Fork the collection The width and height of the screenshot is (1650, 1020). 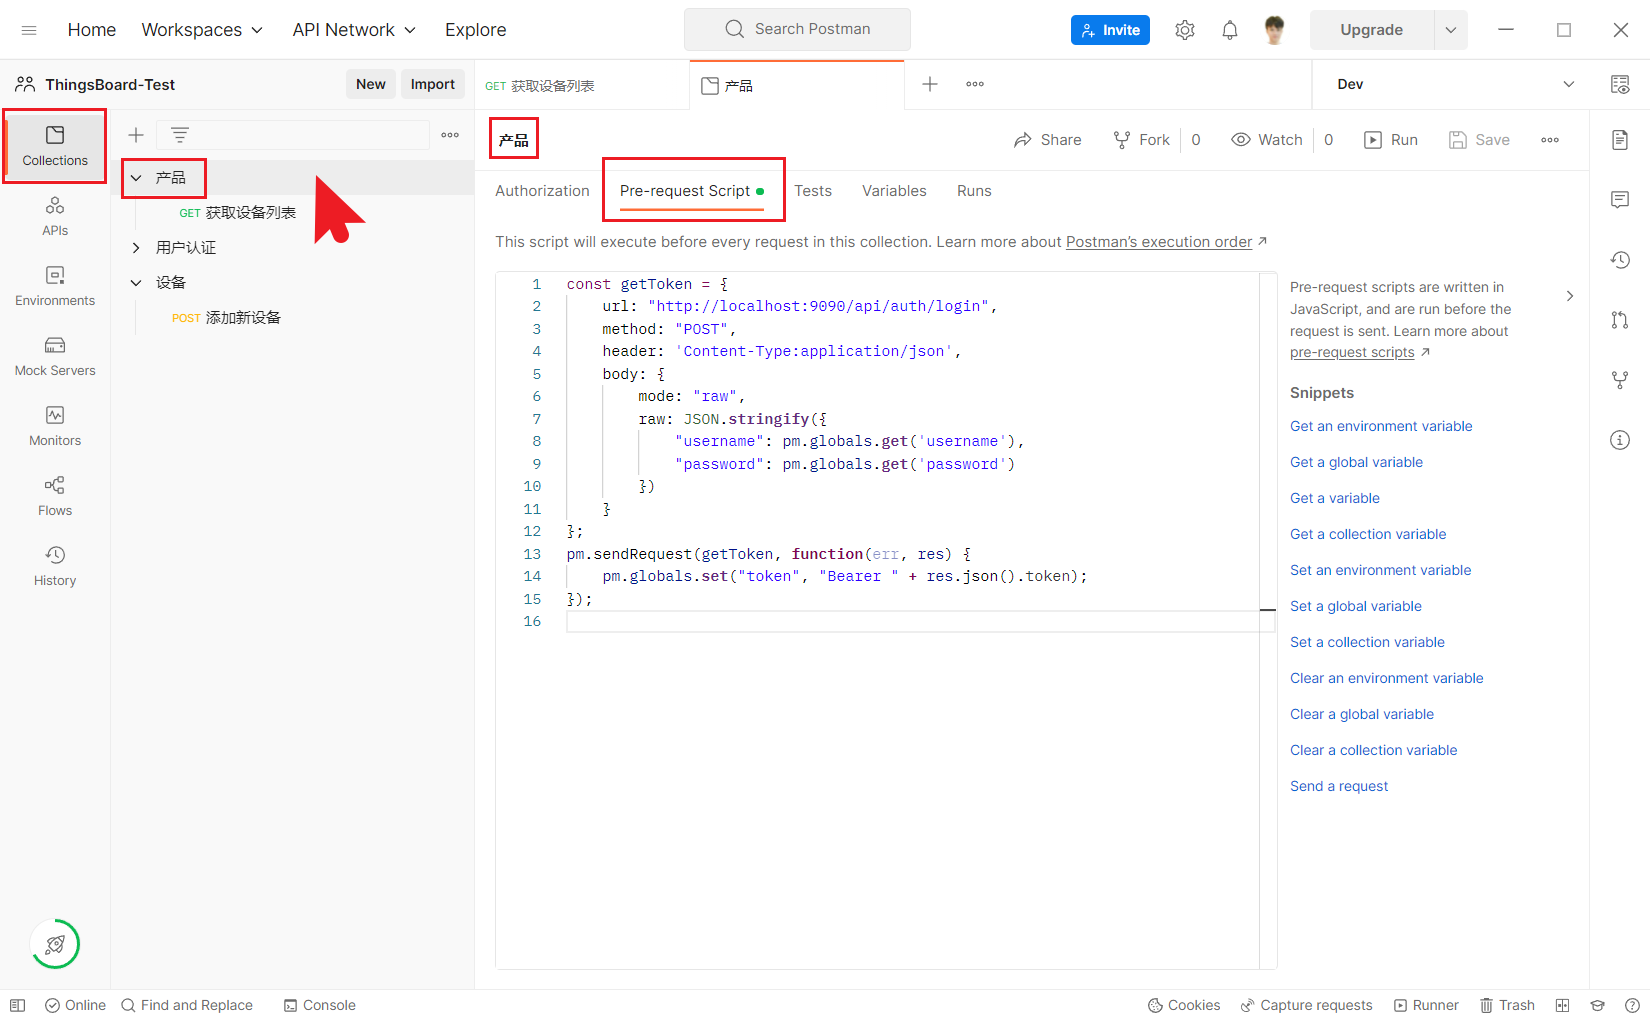[x=1142, y=140]
